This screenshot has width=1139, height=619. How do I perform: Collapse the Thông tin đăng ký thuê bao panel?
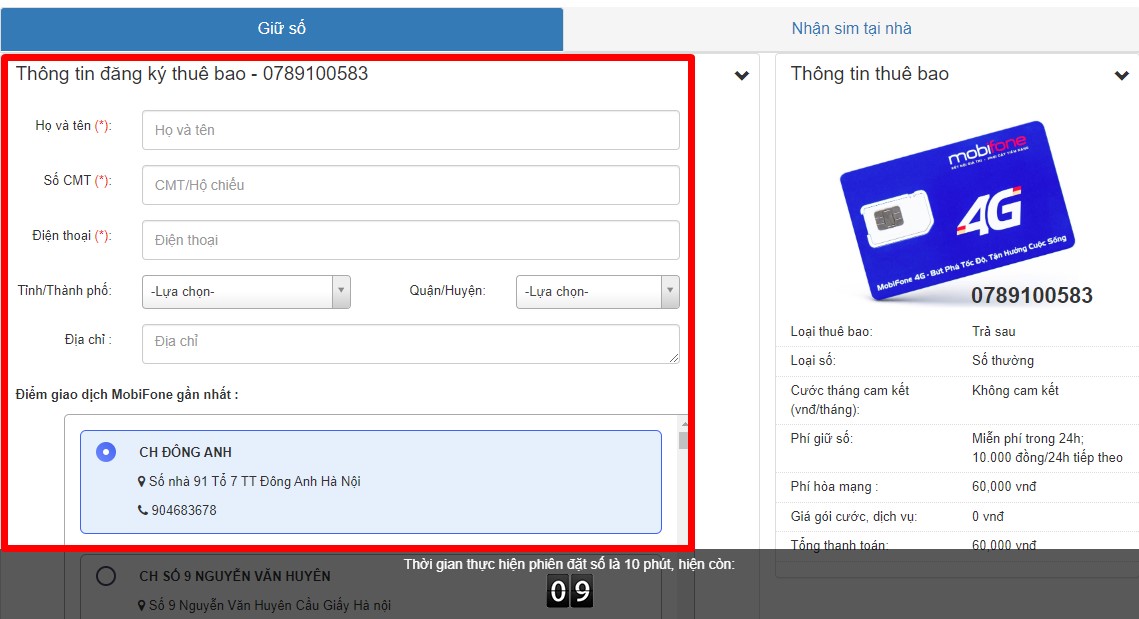pyautogui.click(x=741, y=75)
